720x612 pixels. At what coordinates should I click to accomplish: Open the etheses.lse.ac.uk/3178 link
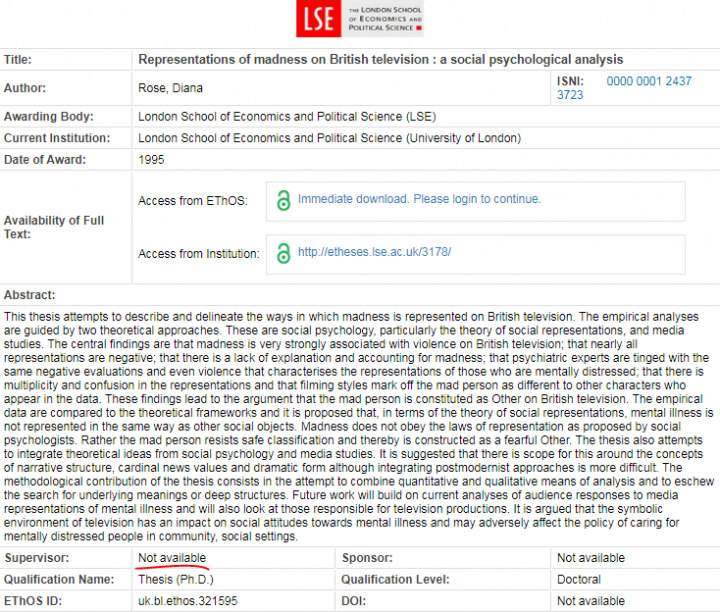[x=374, y=252]
